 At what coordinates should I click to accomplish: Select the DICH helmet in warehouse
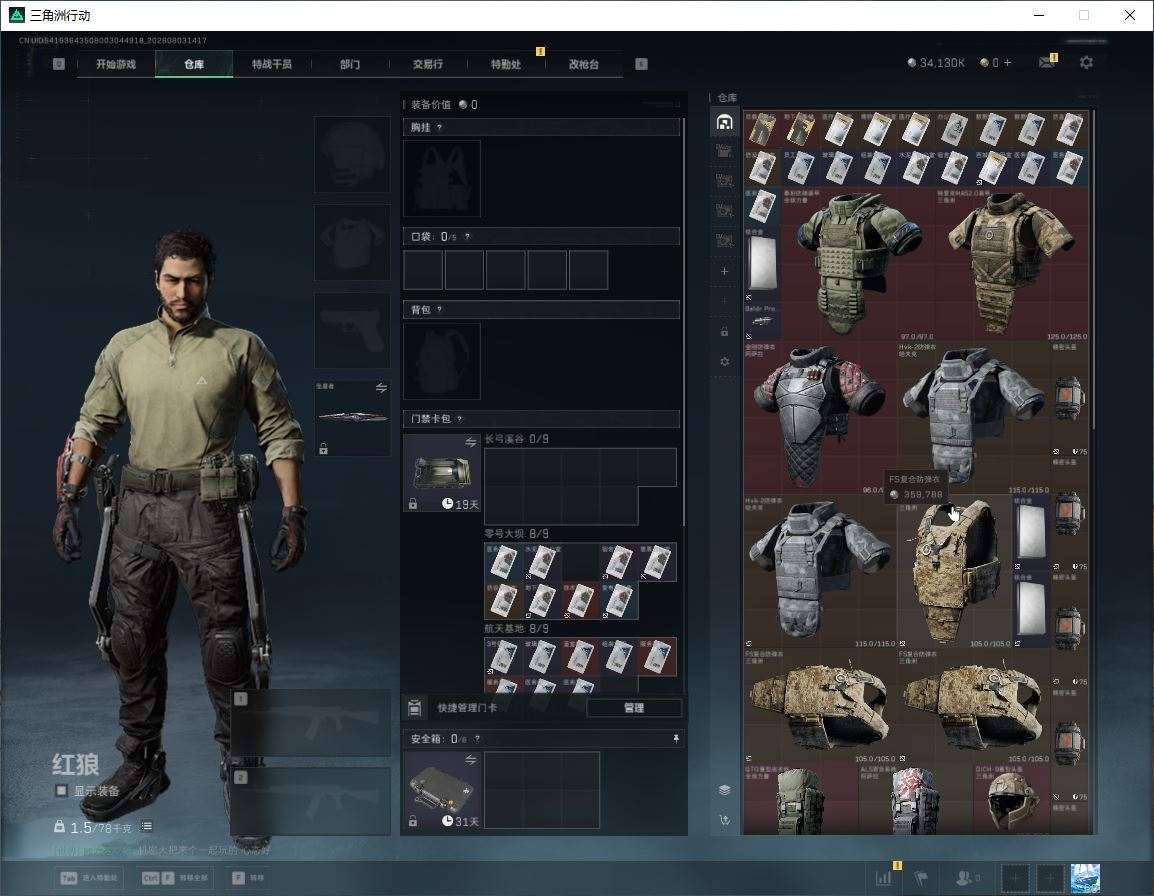[1013, 800]
